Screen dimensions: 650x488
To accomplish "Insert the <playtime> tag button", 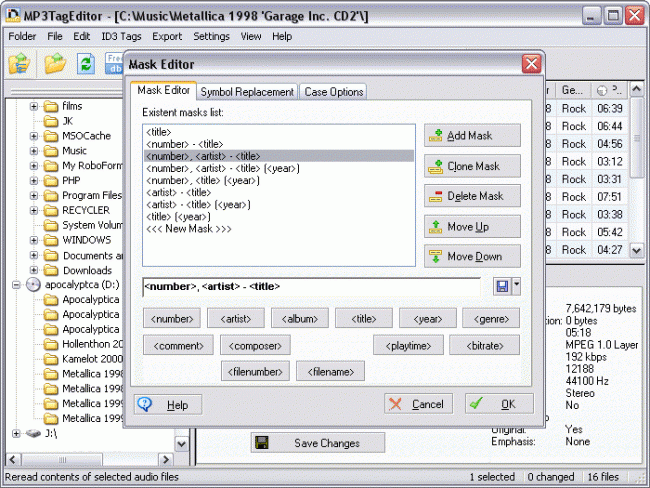I will click(x=408, y=345).
